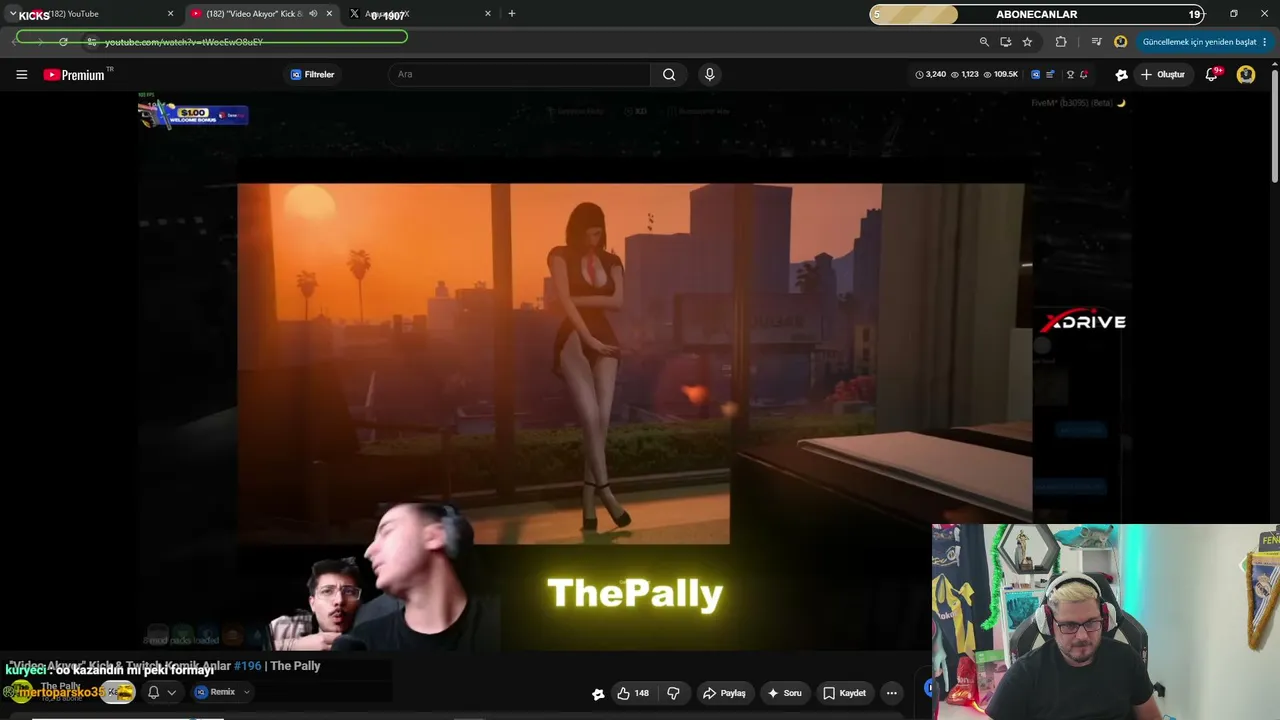Close the X browser tab
This screenshot has height=720, width=1280.
(488, 14)
